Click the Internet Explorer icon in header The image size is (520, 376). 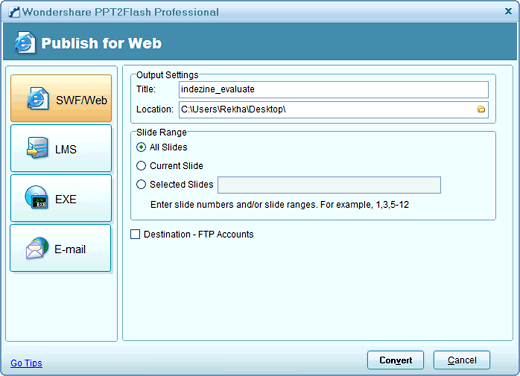(x=24, y=43)
